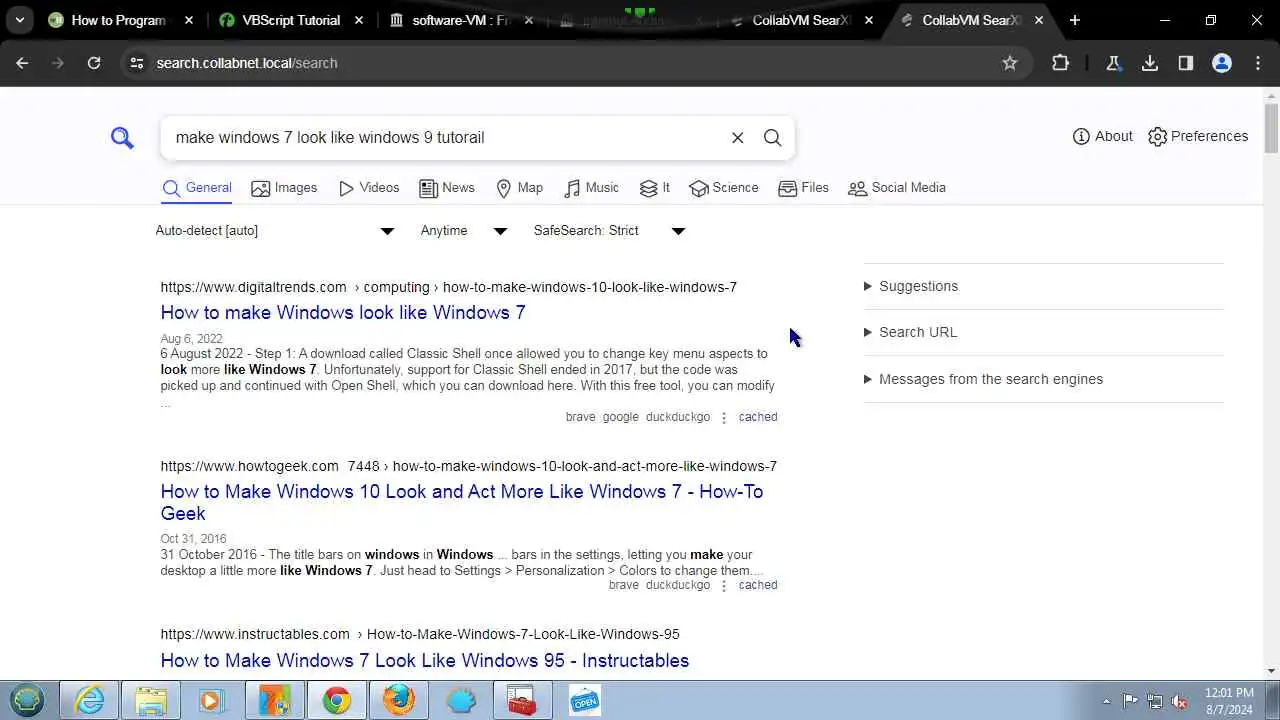Viewport: 1280px width, 720px height.
Task: Toggle the Chrome side panel
Action: [x=1186, y=63]
